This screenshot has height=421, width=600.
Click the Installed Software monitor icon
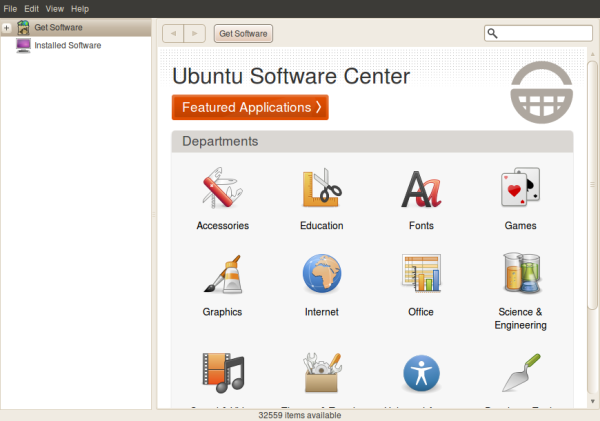[x=23, y=46]
